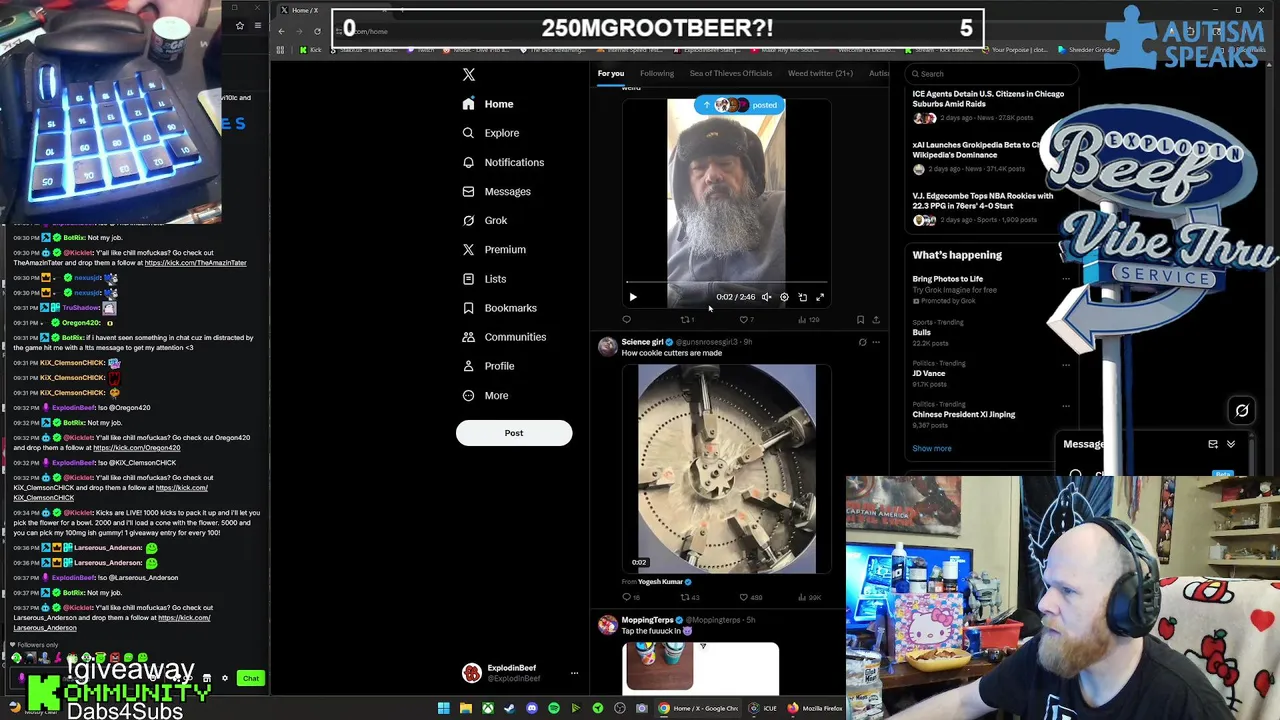Click Show more under What's happening
Image resolution: width=1280 pixels, height=720 pixels.
tap(931, 448)
